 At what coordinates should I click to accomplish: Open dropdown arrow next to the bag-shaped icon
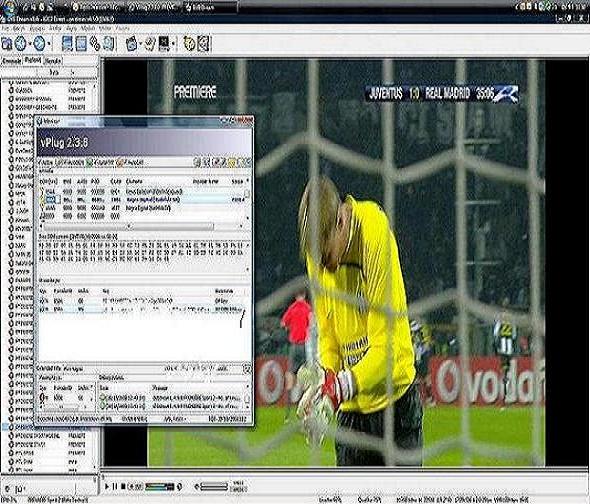click(x=140, y=44)
